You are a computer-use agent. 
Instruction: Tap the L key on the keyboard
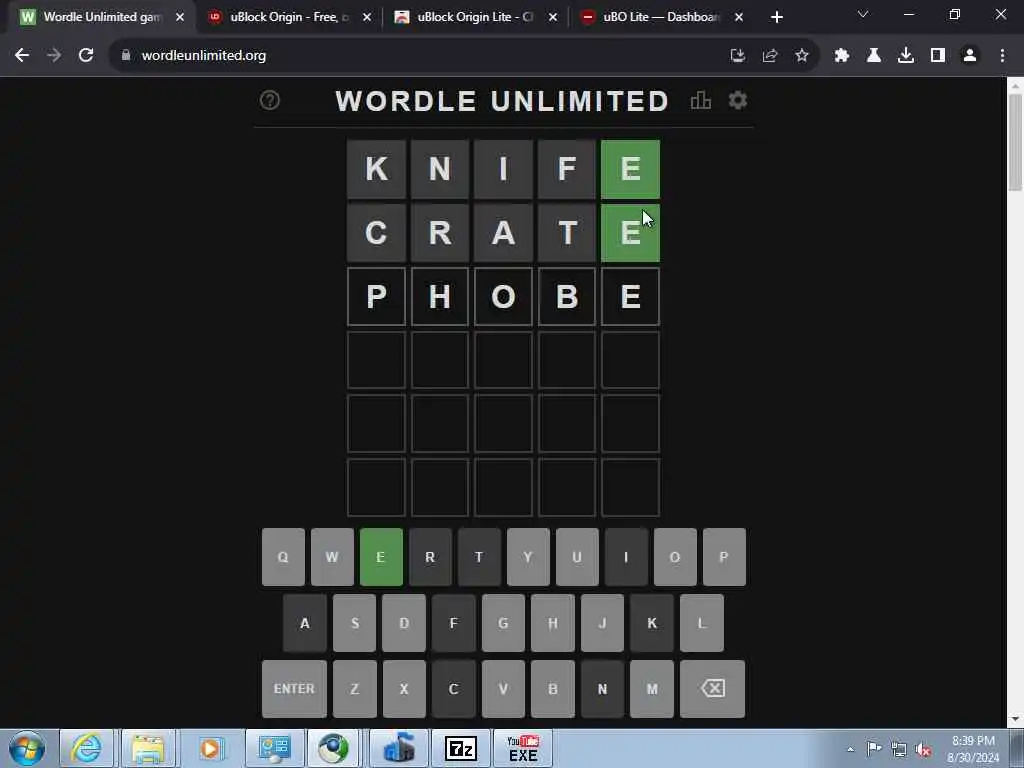702,623
